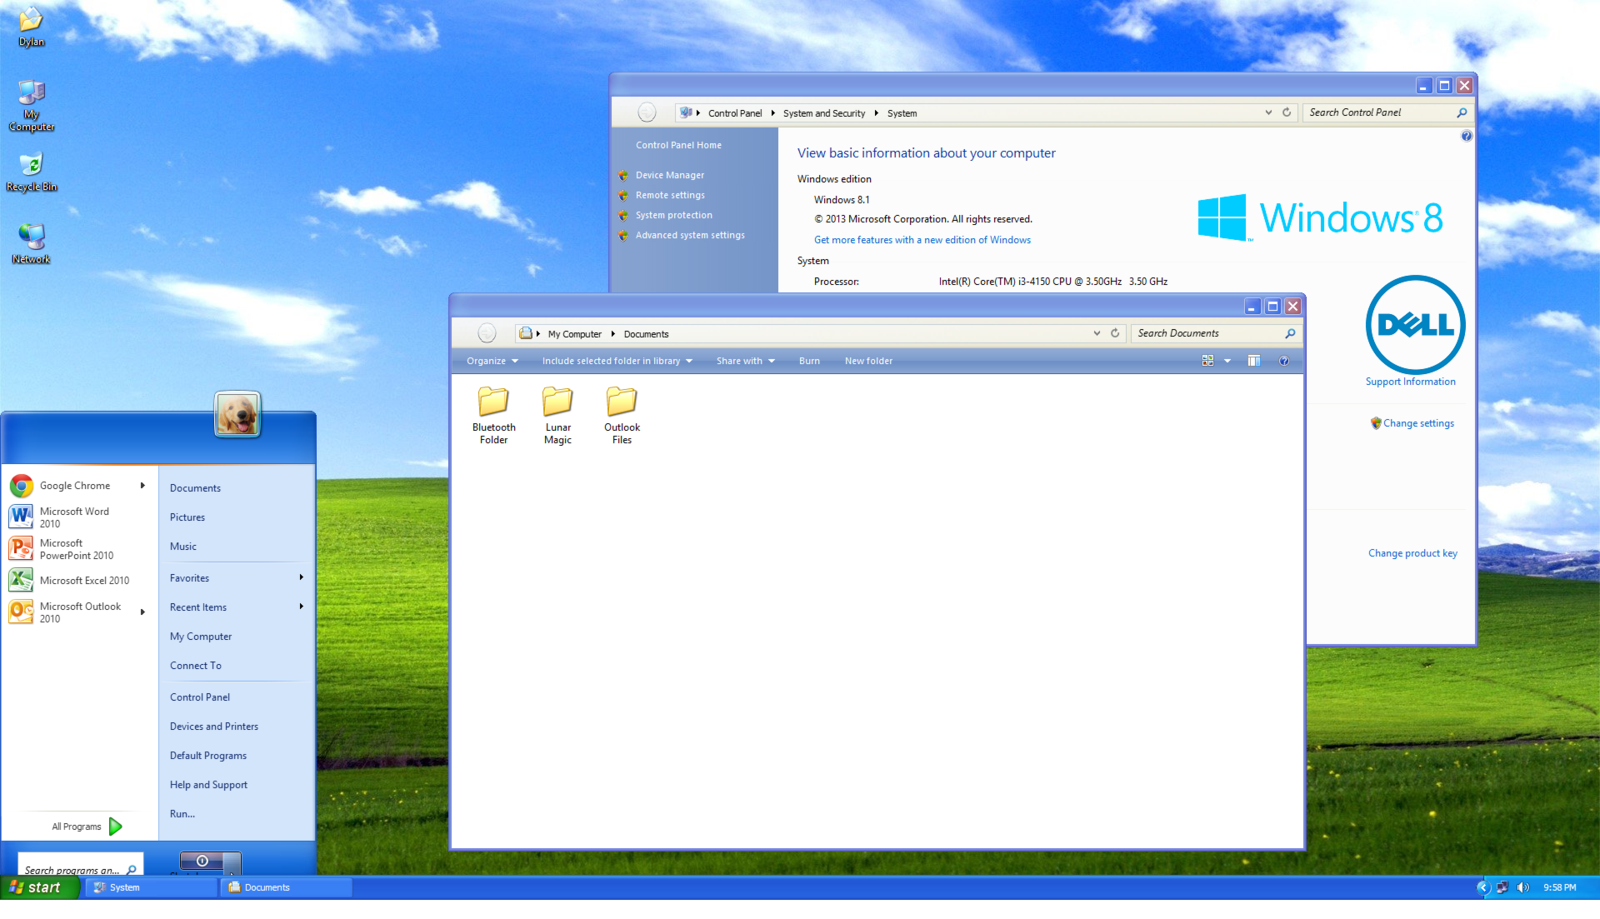1600x919 pixels.
Task: Open network icon in system tray
Action: click(1502, 887)
